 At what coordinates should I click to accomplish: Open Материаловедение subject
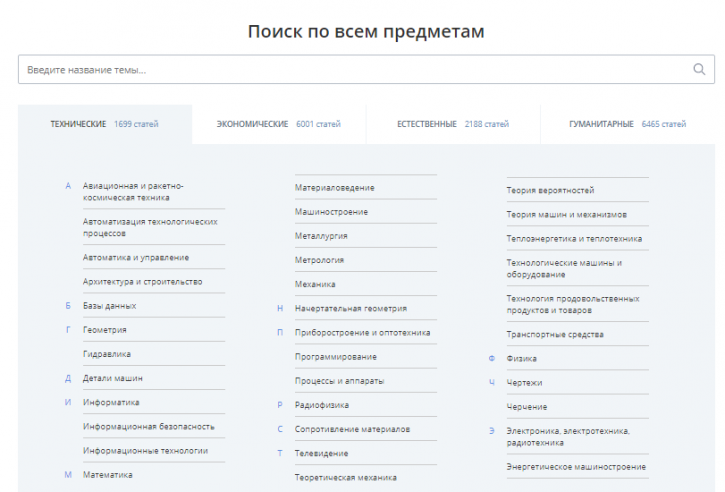(x=335, y=188)
